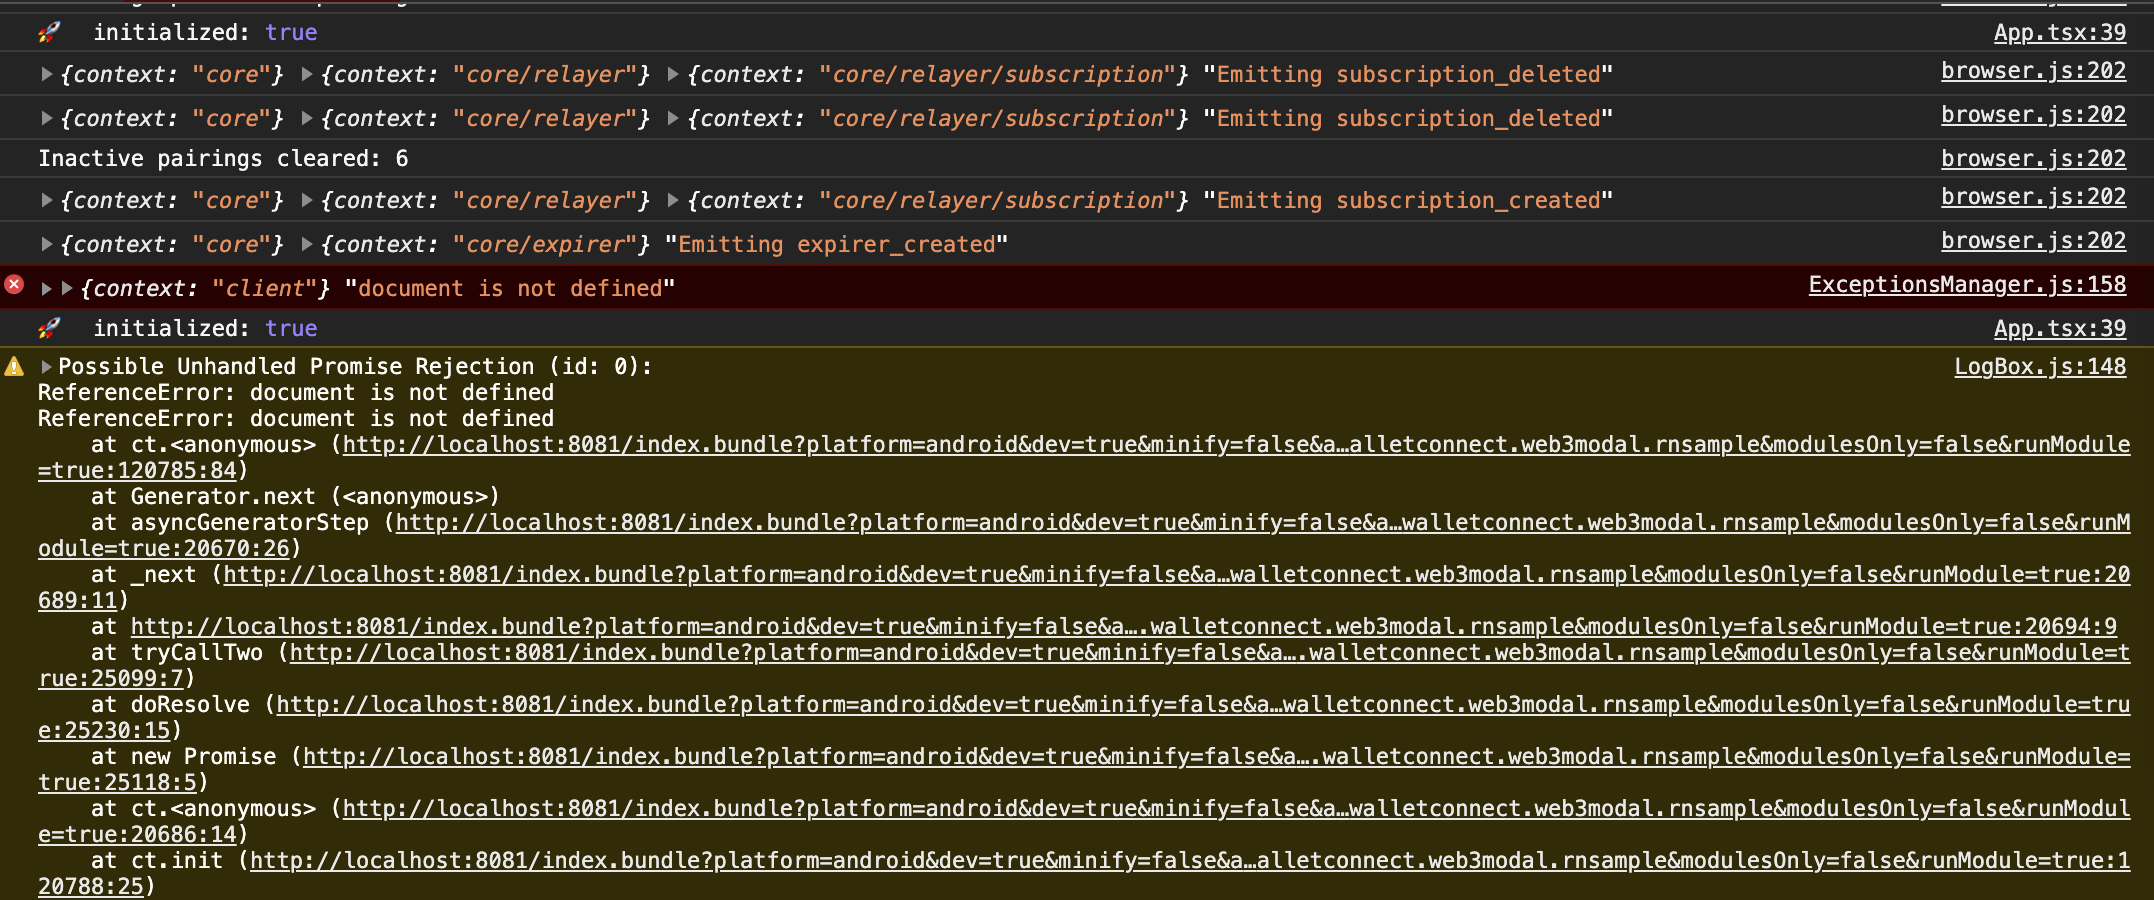Click the rocket icon beside second initialized message
This screenshot has width=2154, height=900.
(46, 327)
